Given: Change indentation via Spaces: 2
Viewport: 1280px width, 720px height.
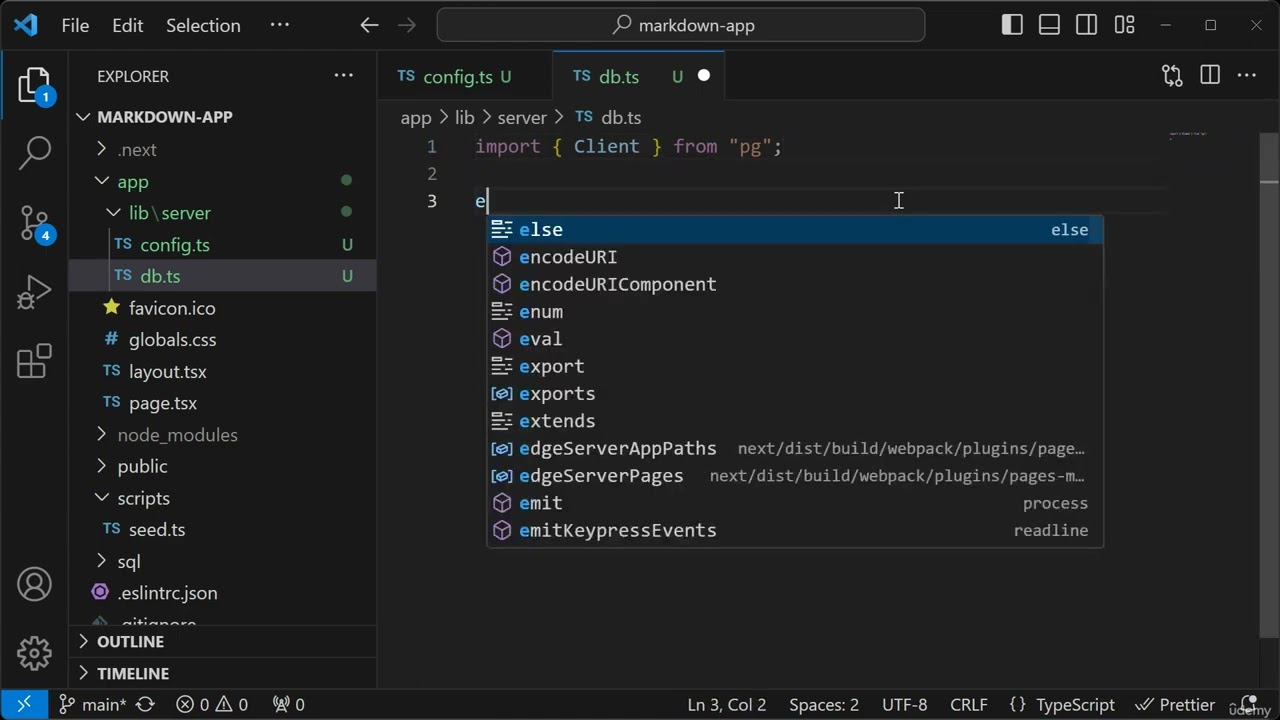Looking at the screenshot, I should (824, 705).
